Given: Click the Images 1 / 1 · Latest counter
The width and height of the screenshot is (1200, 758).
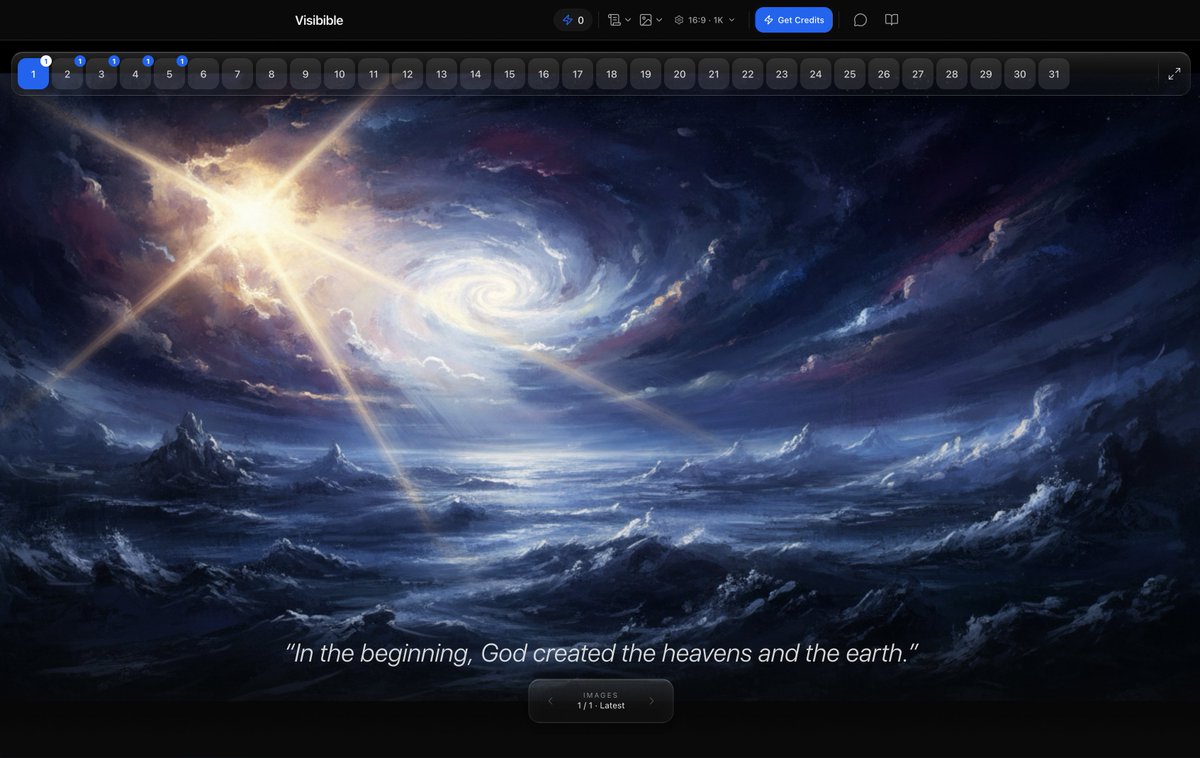Looking at the screenshot, I should (x=601, y=701).
